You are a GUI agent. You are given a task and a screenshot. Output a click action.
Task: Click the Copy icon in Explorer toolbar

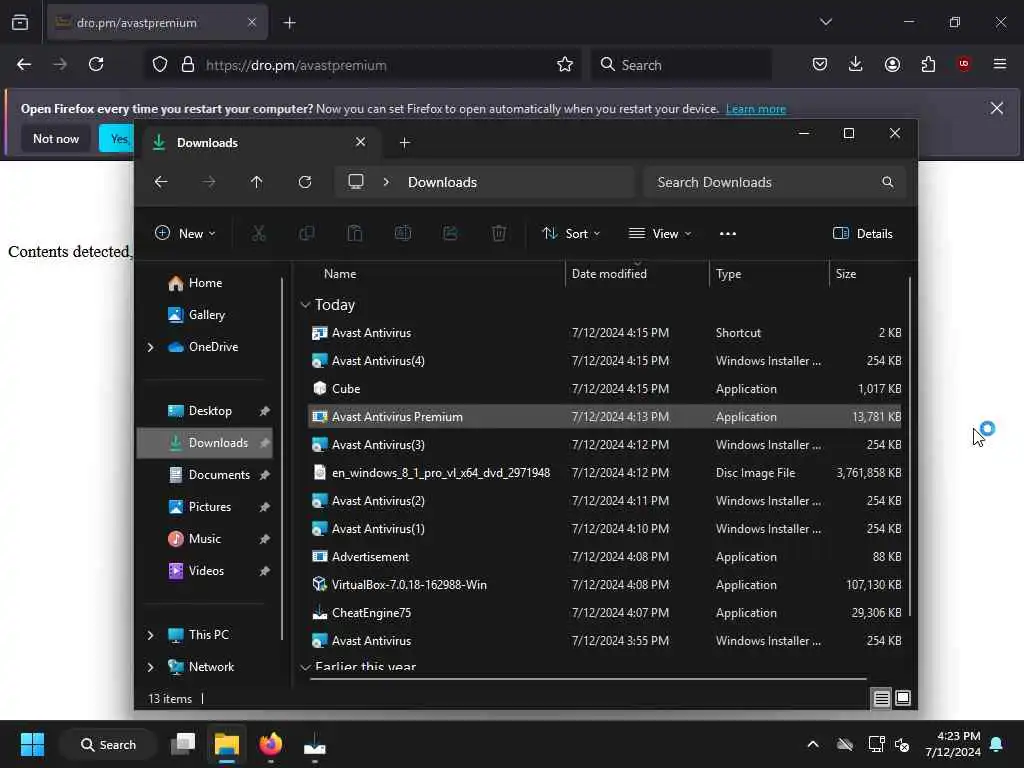(x=306, y=233)
